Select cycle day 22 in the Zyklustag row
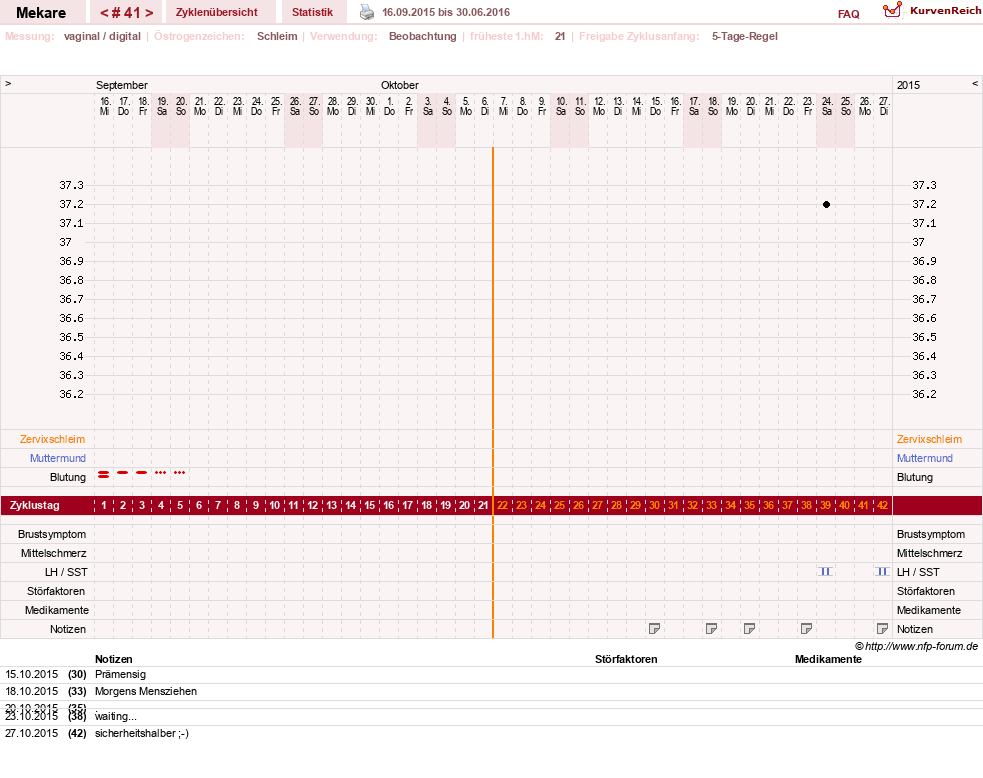 click(x=503, y=505)
